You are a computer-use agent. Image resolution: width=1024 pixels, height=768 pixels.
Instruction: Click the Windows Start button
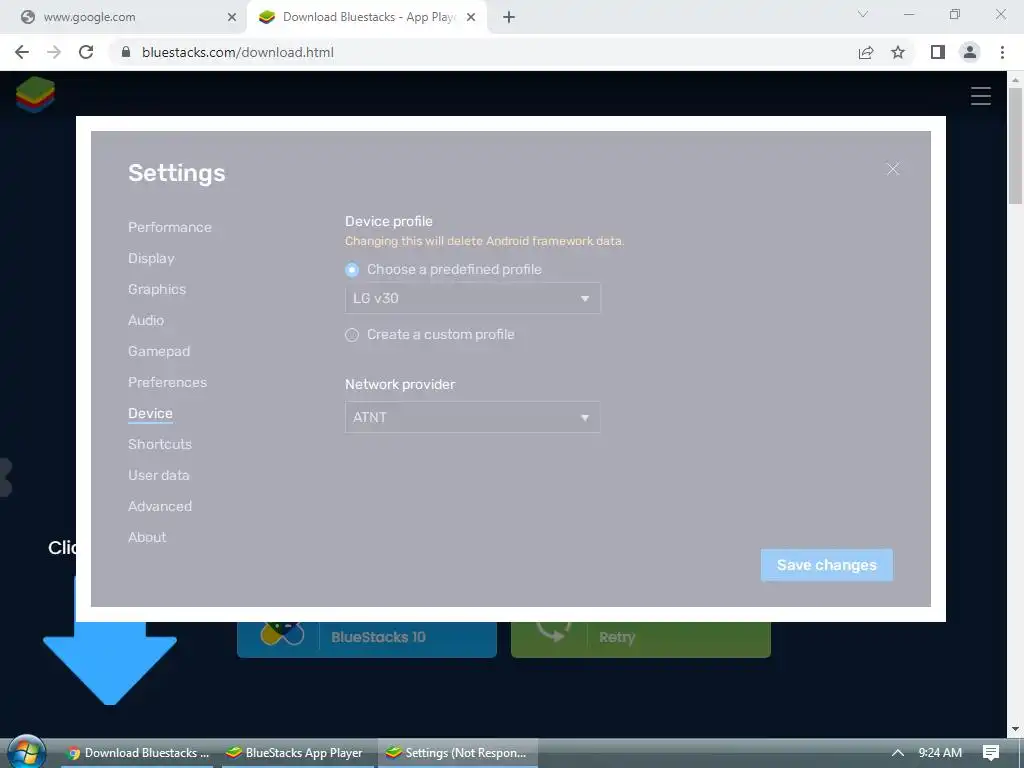coord(26,752)
